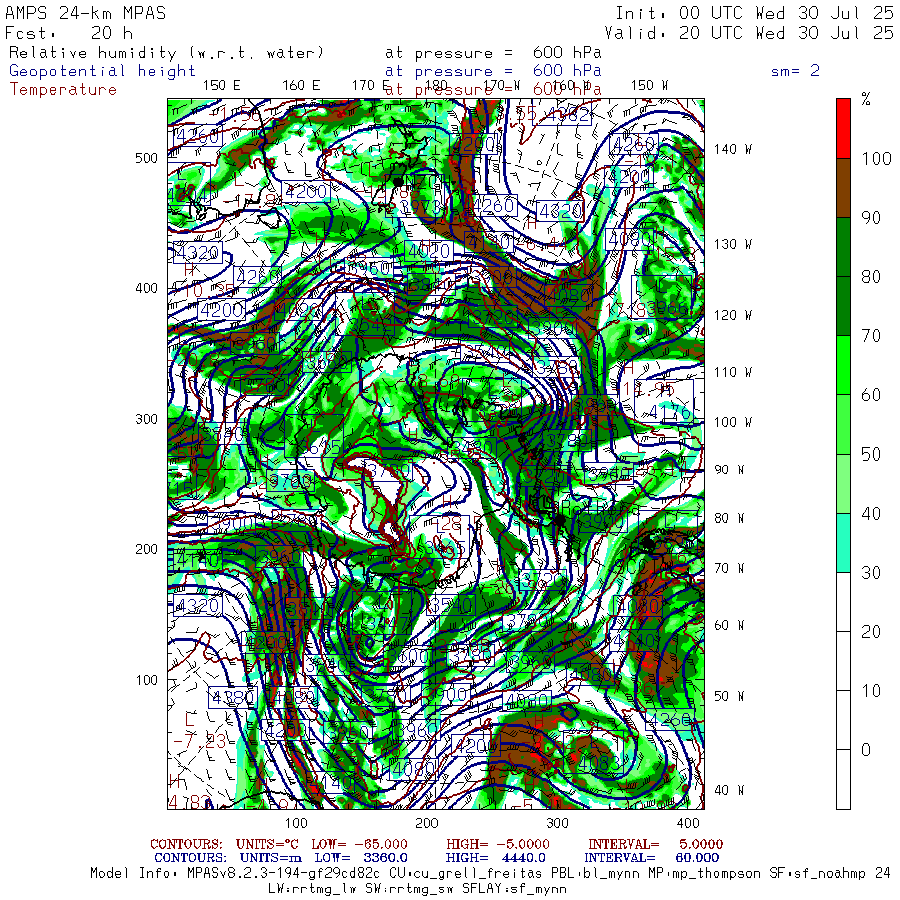Click the '50 W' longitude label
Image resolution: width=900 pixels, height=900 pixels.
tap(729, 696)
